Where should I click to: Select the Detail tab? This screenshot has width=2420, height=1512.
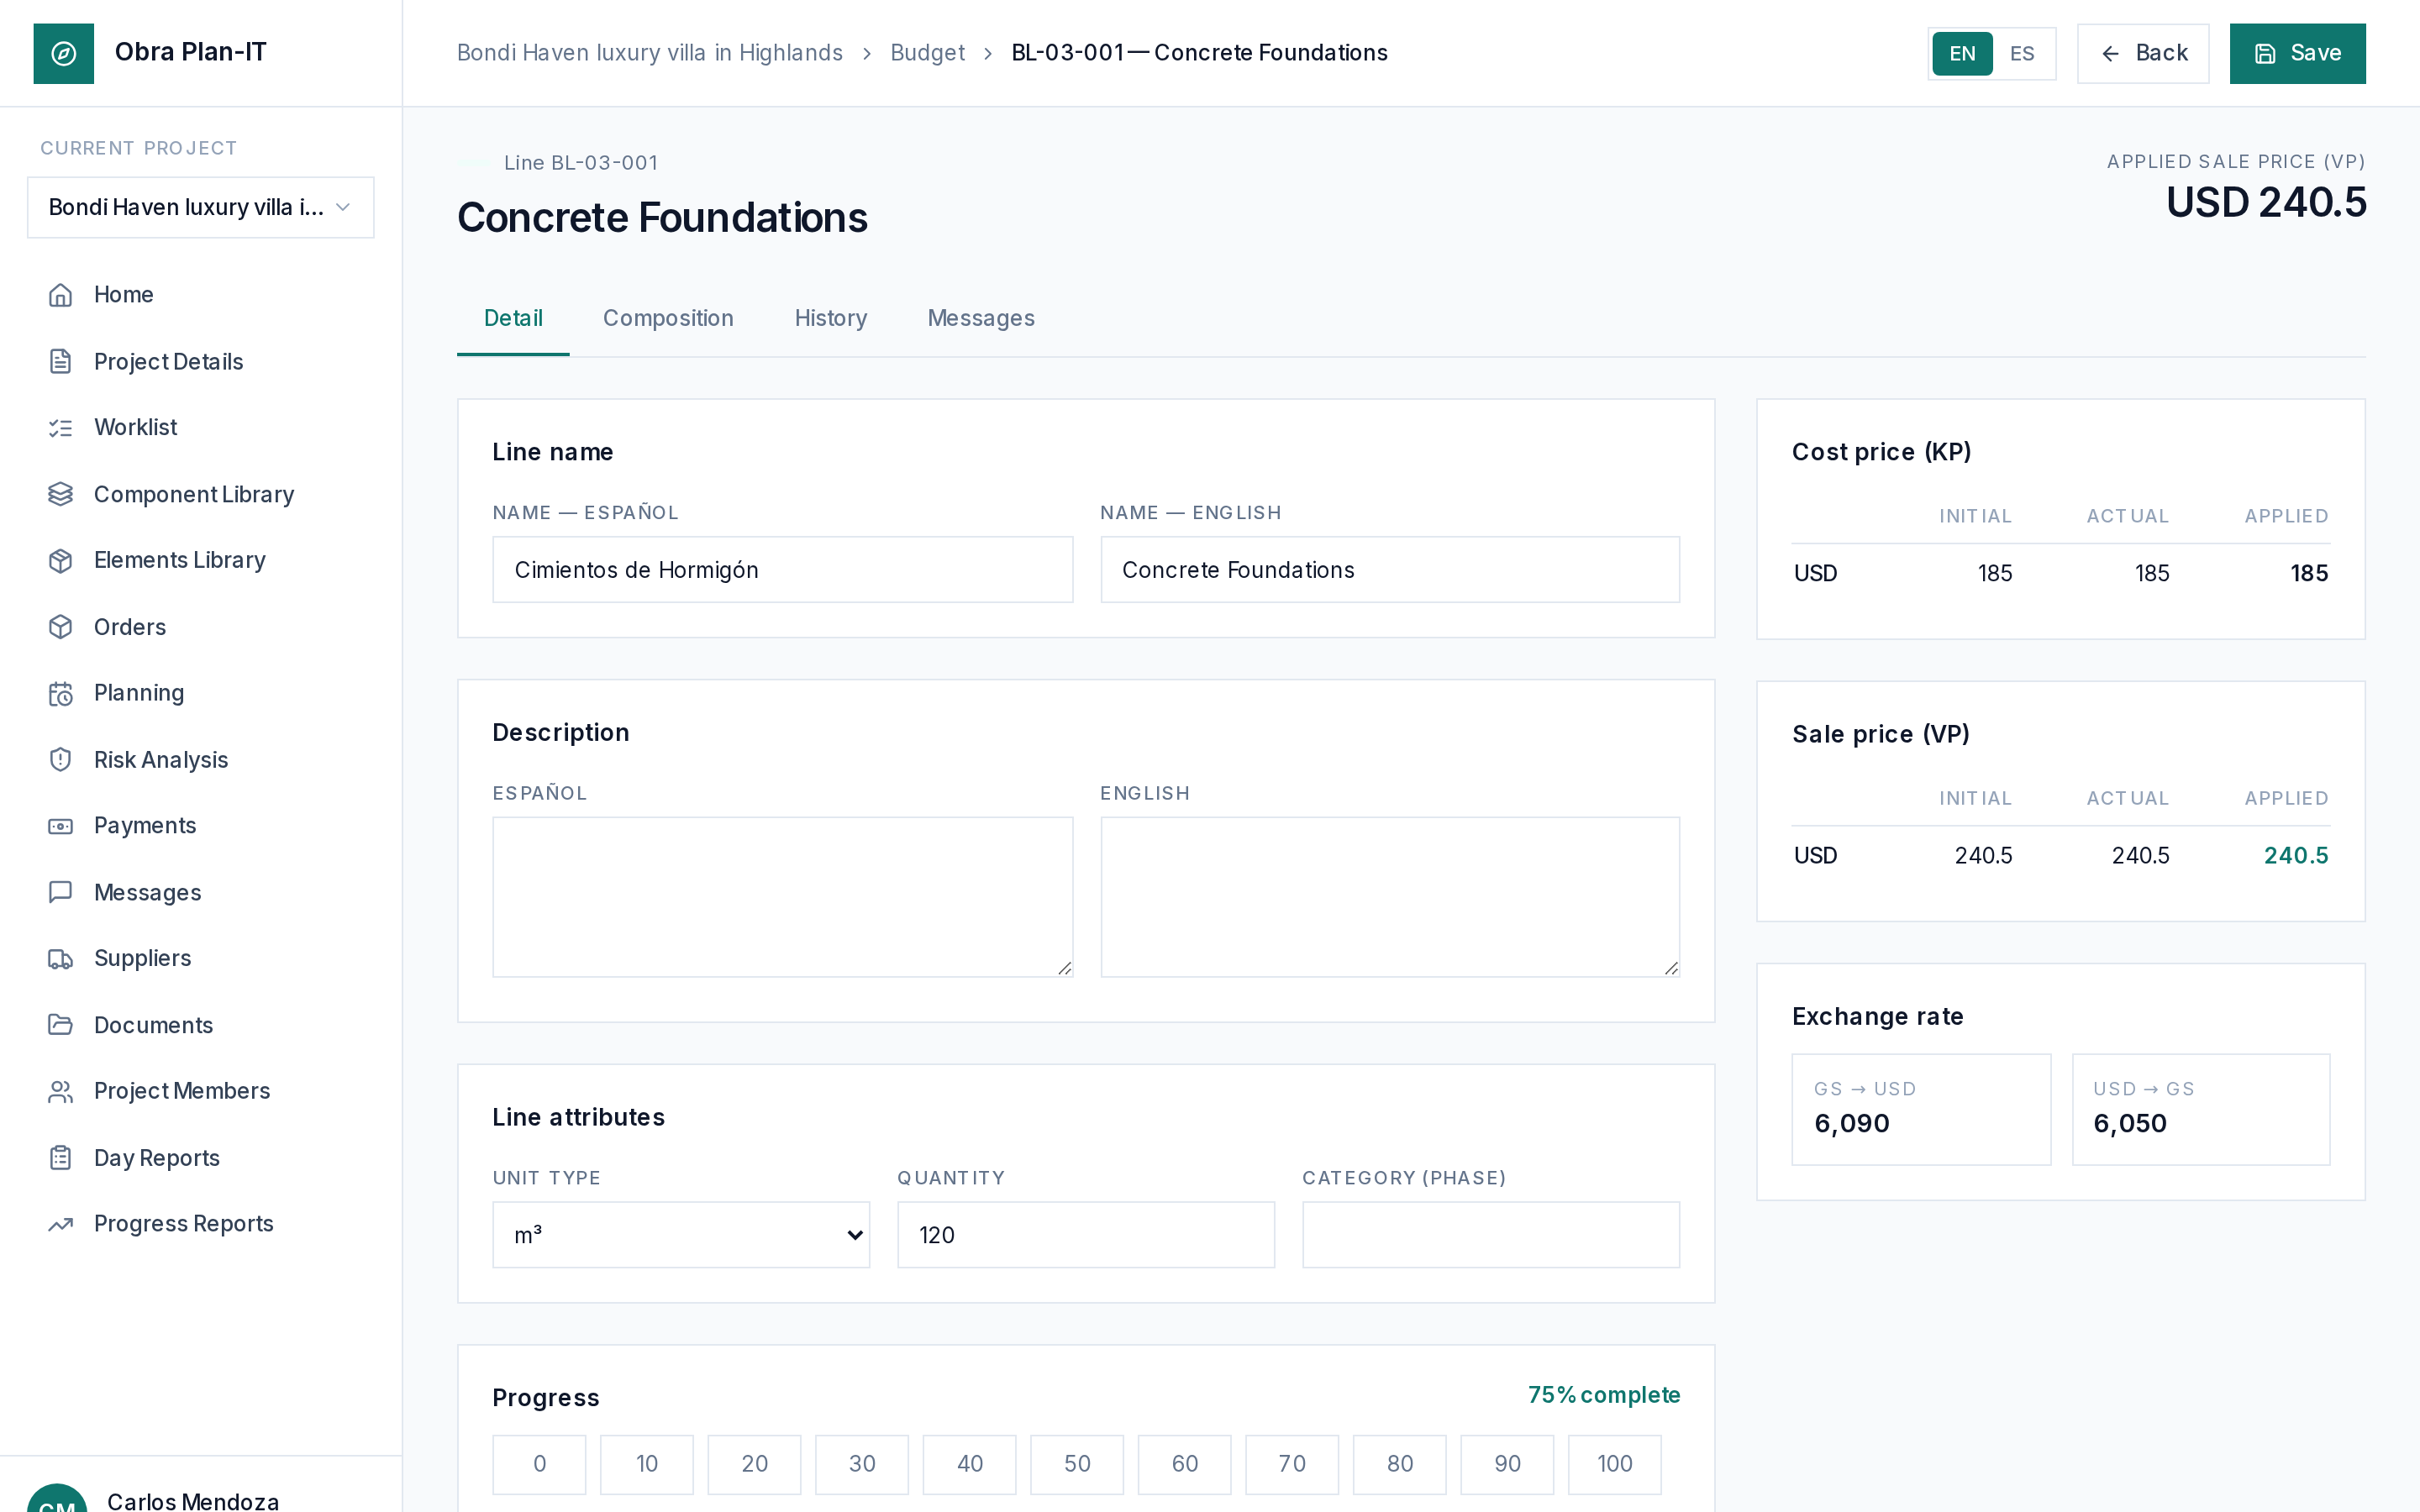click(x=513, y=318)
